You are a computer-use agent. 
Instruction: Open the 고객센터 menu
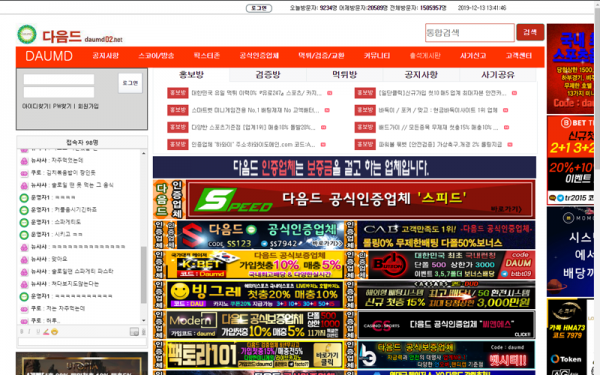coord(518,56)
